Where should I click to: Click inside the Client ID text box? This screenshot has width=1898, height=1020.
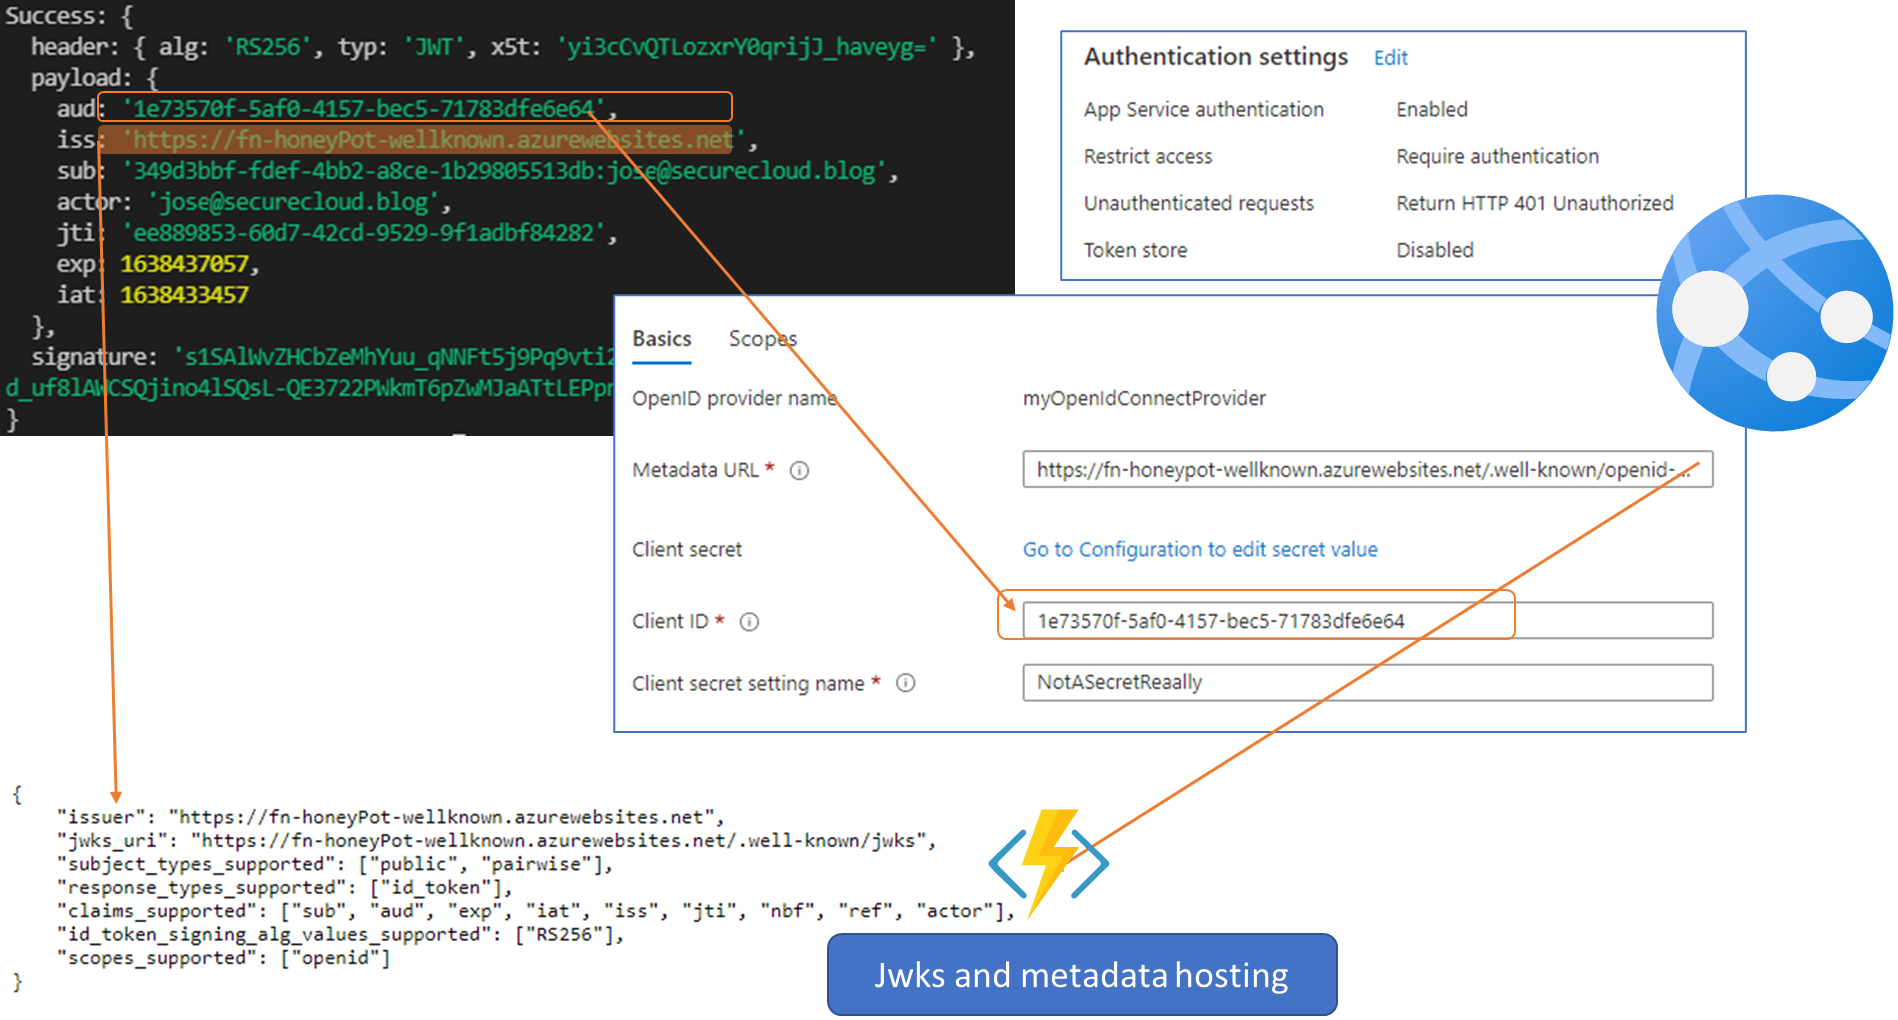point(1366,621)
